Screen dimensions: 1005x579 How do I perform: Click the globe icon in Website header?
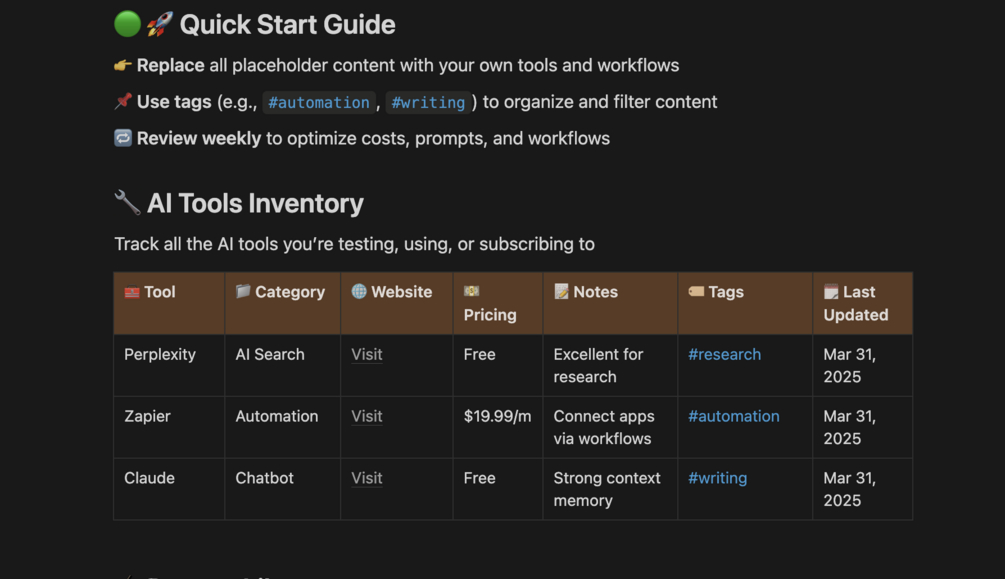tap(359, 292)
